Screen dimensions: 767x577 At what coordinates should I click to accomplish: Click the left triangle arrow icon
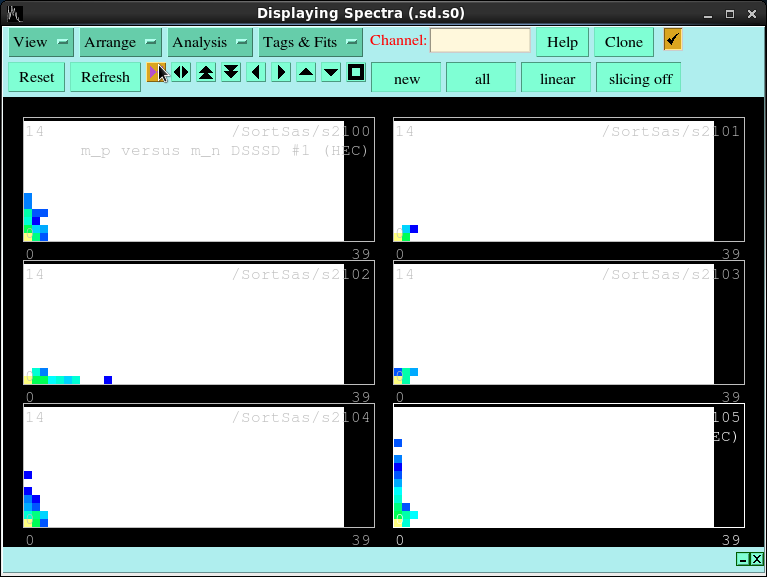tap(256, 73)
